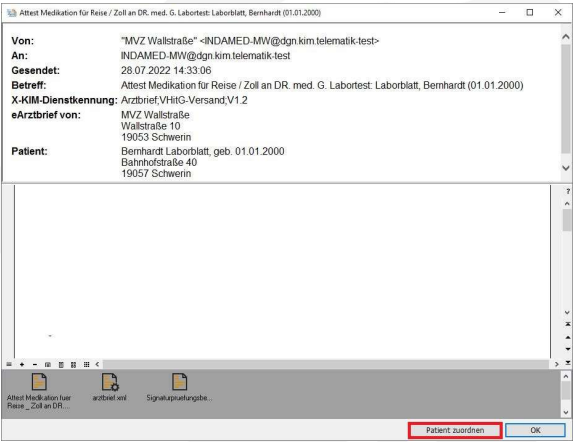
Task: Click the question mark help icon
Action: (x=568, y=191)
